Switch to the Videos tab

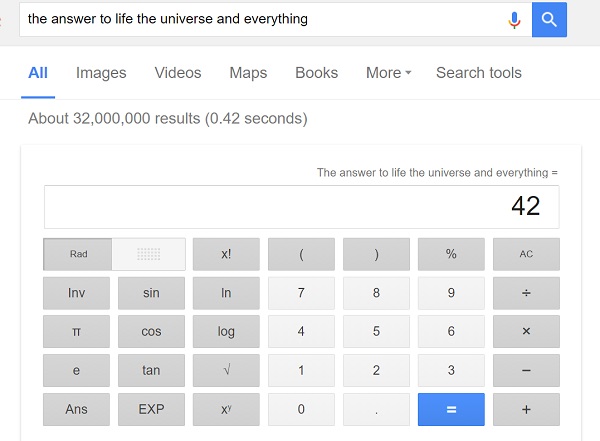178,73
